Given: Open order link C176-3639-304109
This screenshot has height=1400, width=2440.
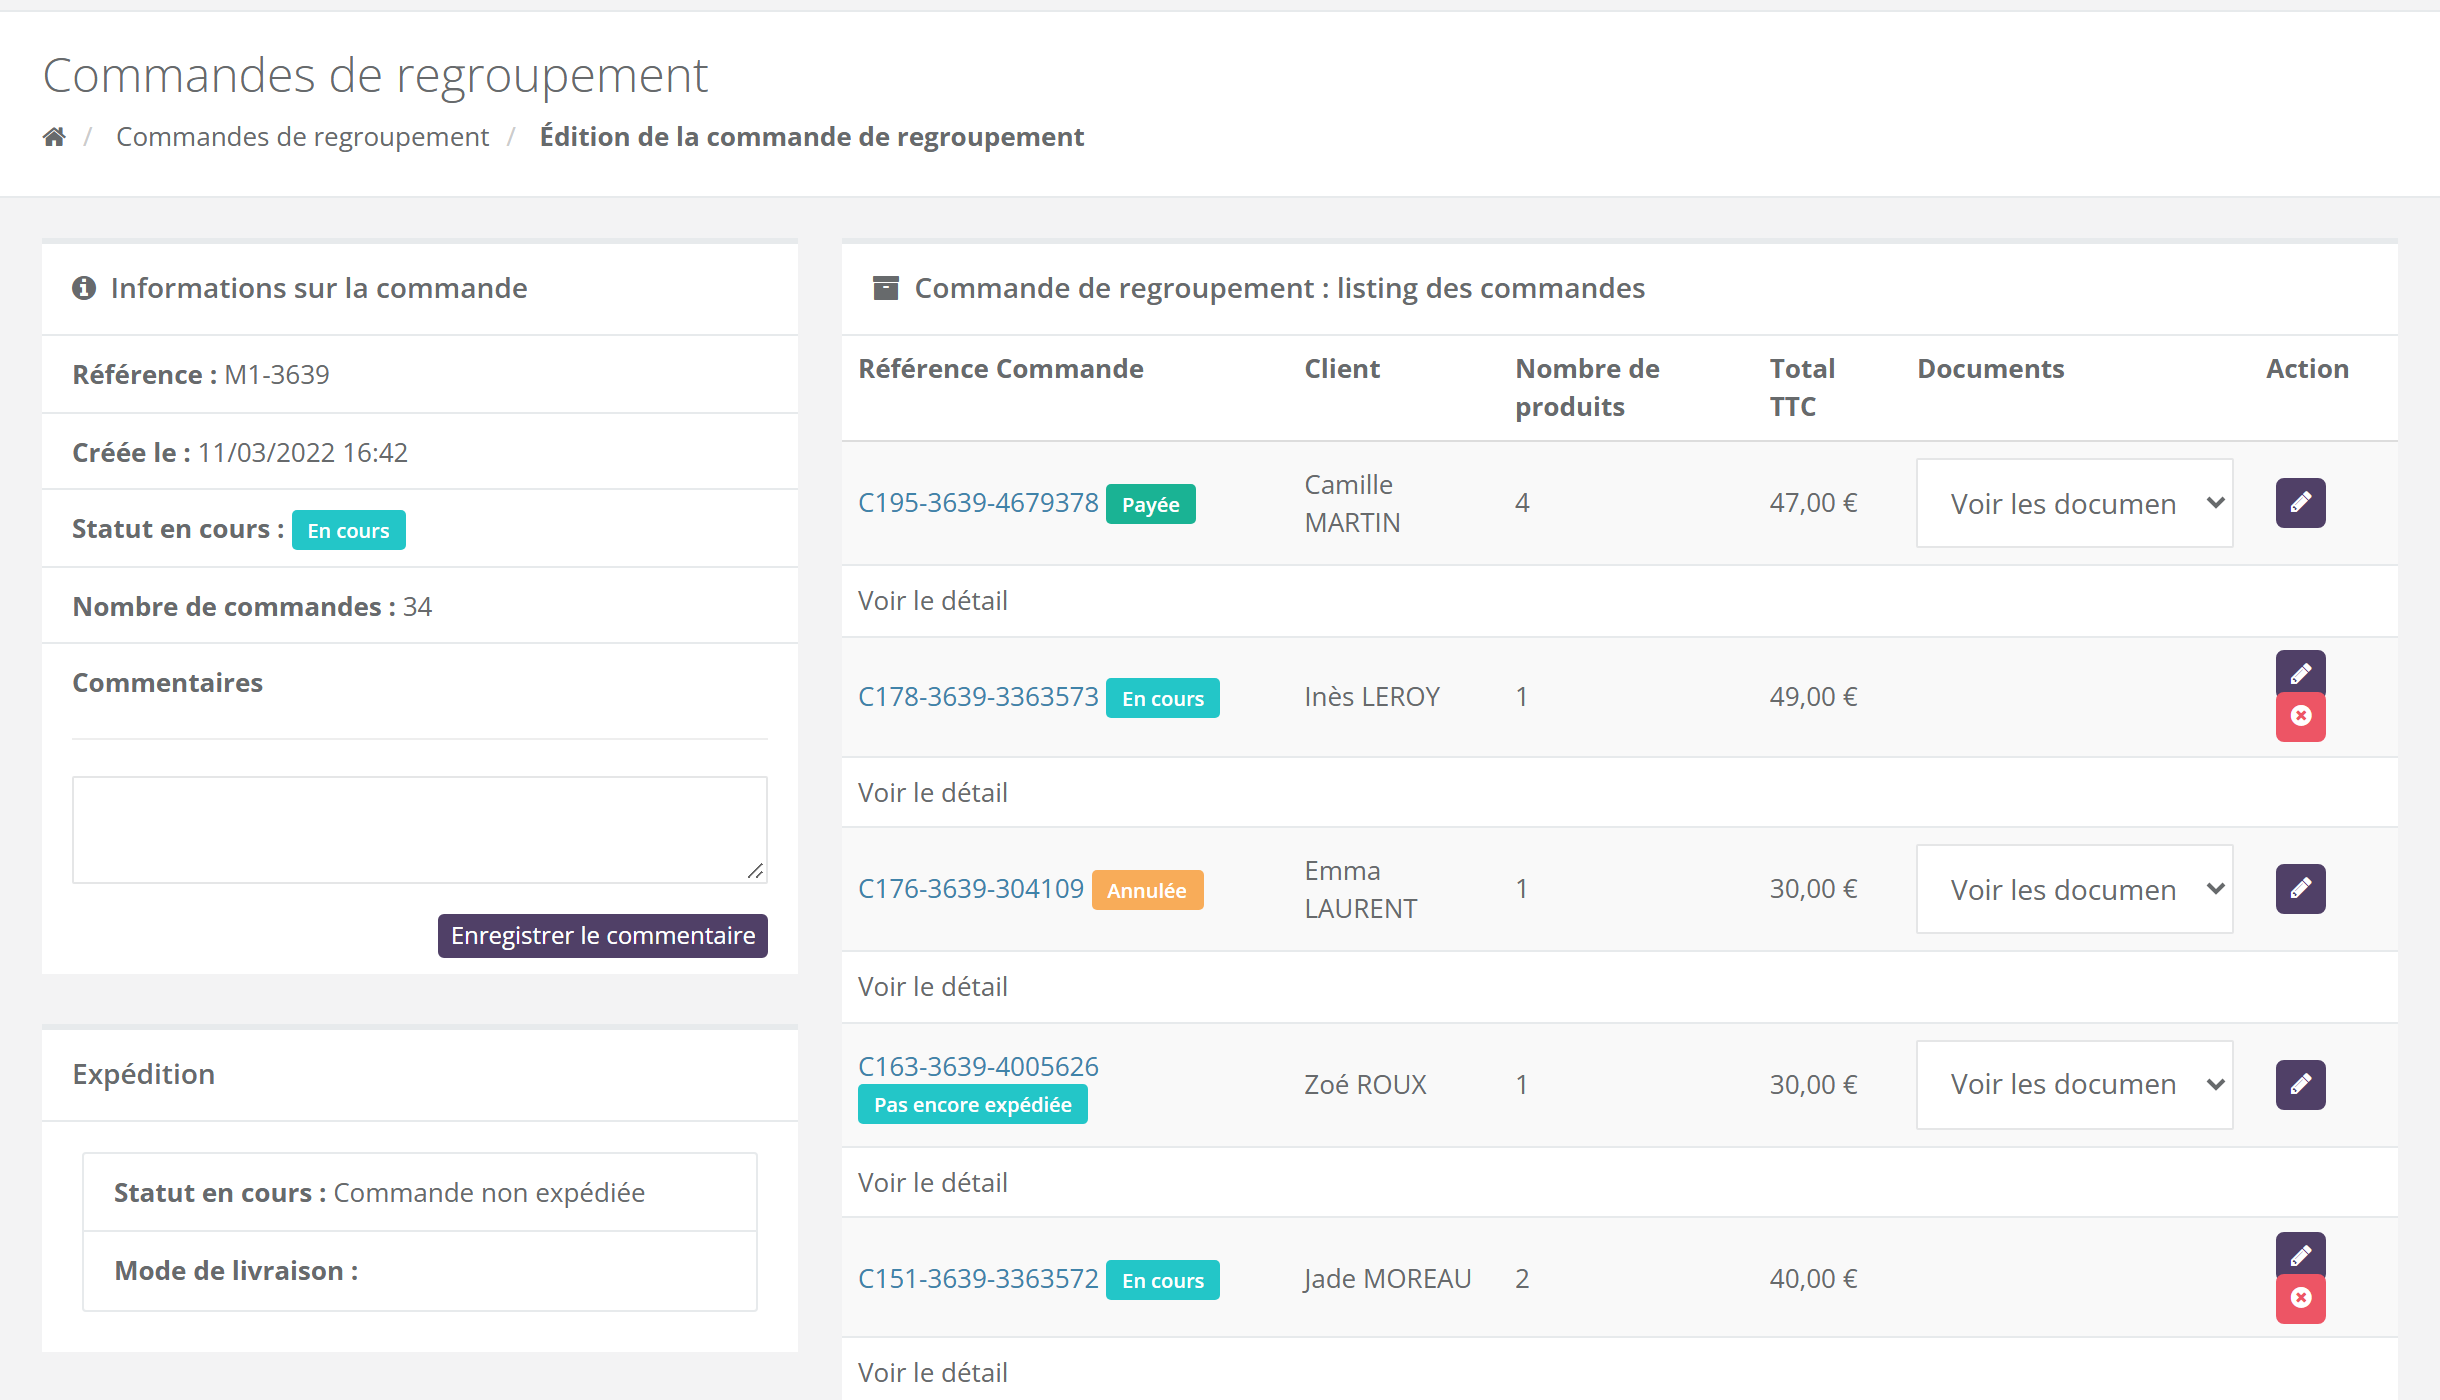Looking at the screenshot, I should [x=971, y=889].
